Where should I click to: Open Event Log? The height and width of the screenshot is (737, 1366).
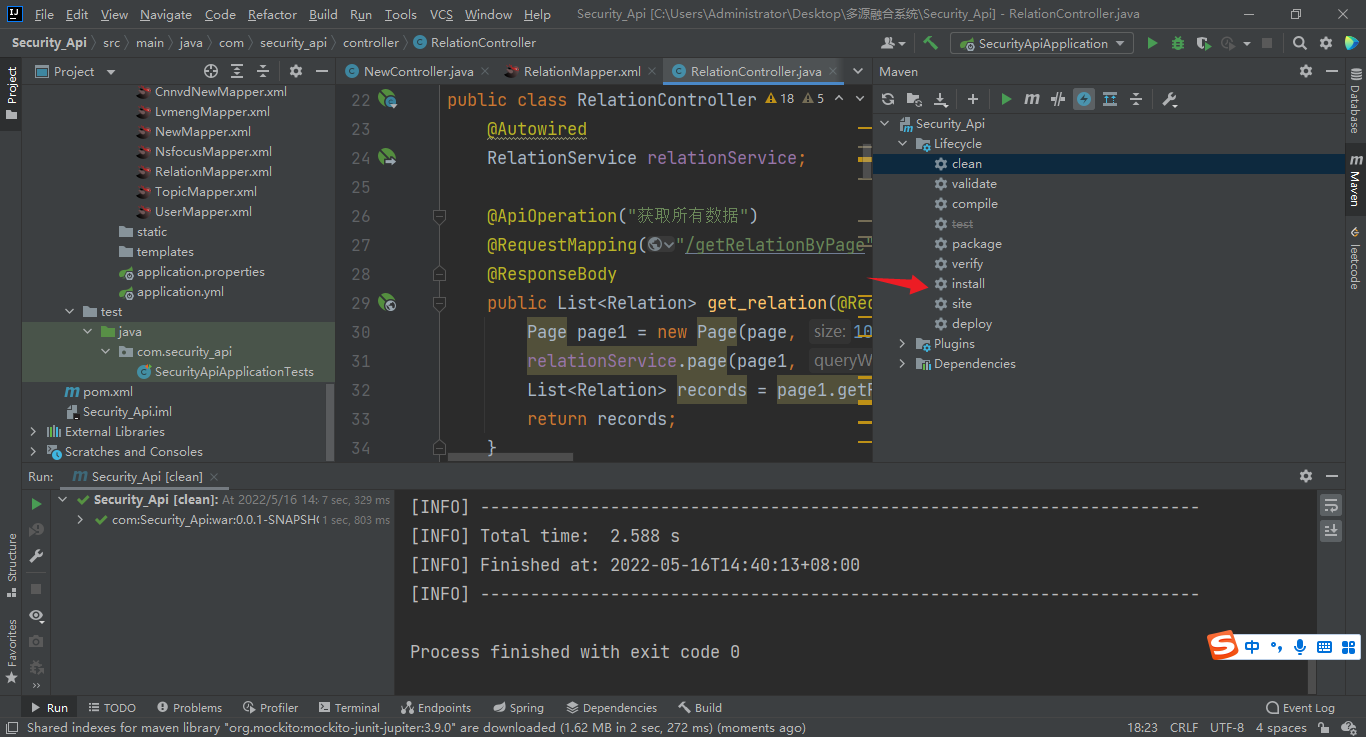(x=1300, y=708)
